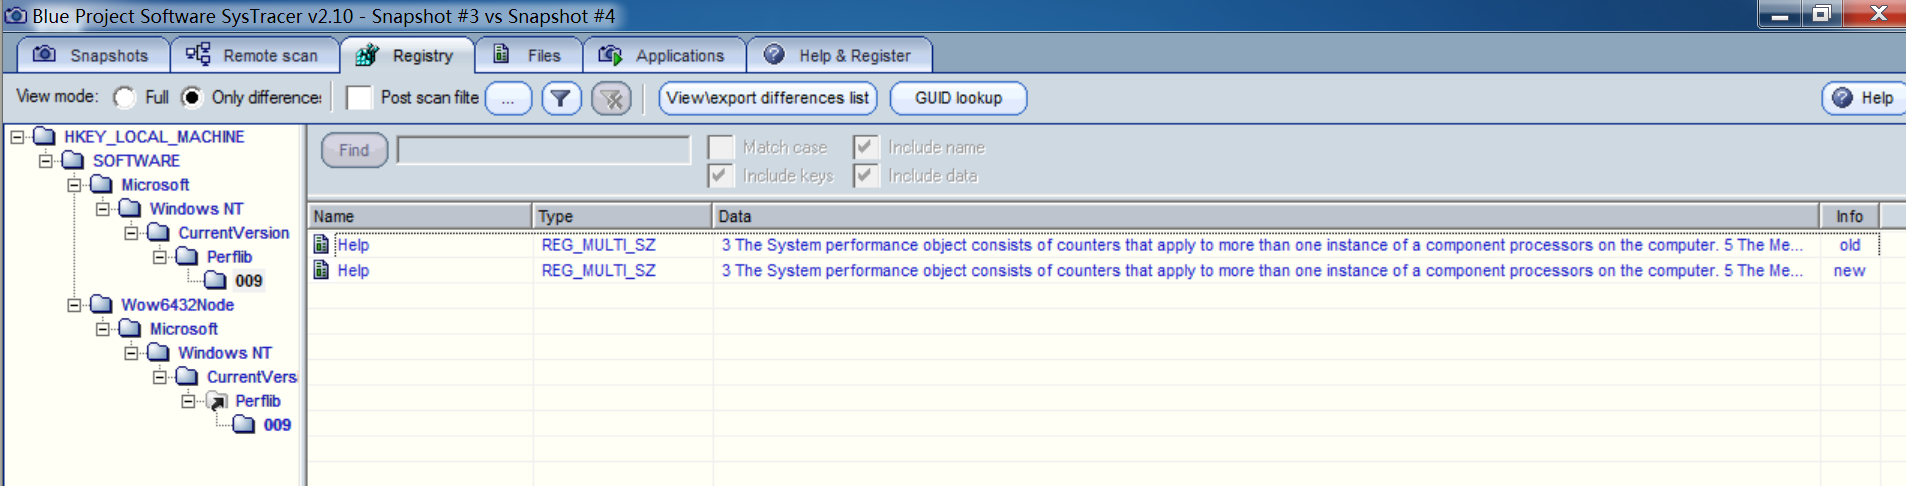1906x486 pixels.
Task: Click the Snapshots tab camera icon
Action: tap(44, 54)
